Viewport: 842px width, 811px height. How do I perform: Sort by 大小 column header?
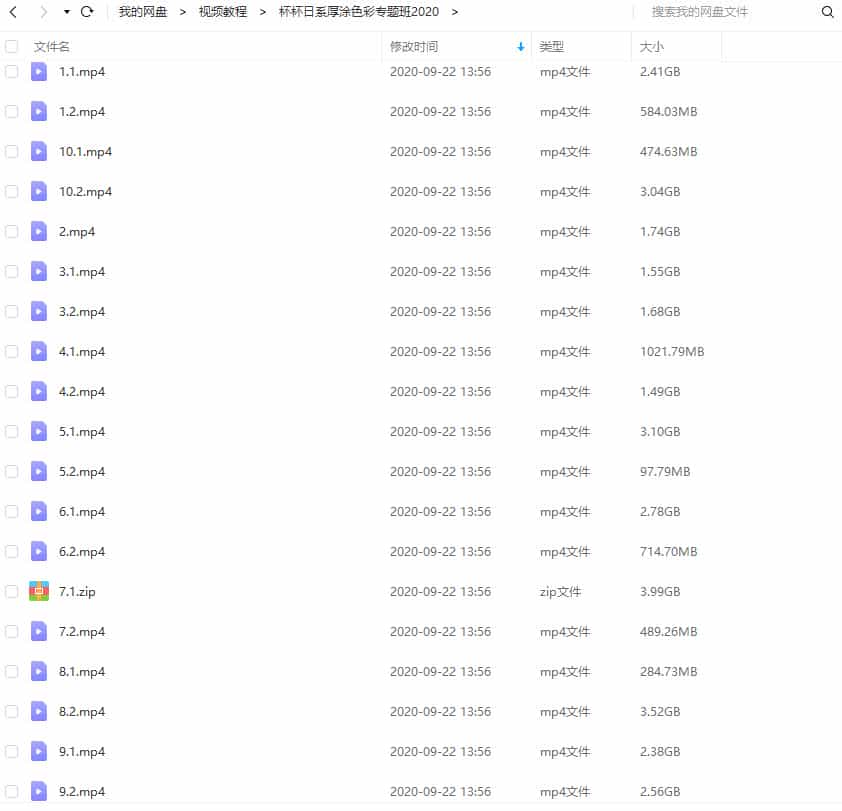[x=651, y=47]
